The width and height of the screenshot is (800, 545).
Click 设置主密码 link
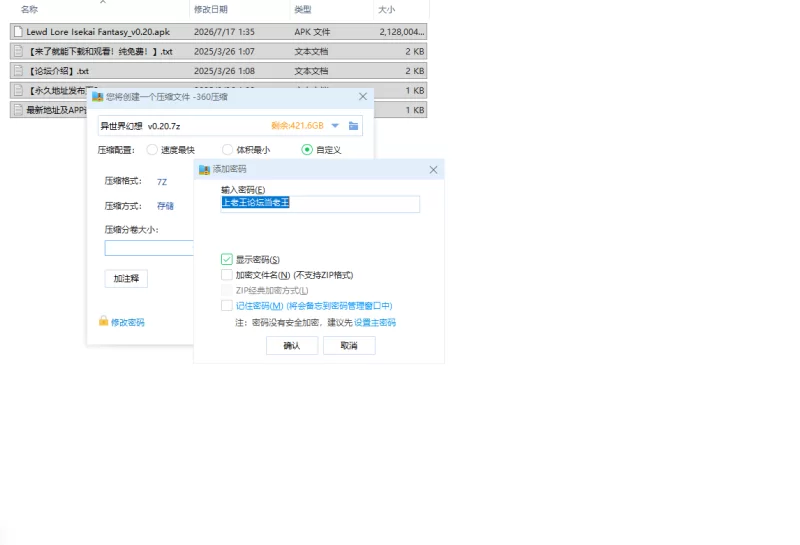coord(374,323)
